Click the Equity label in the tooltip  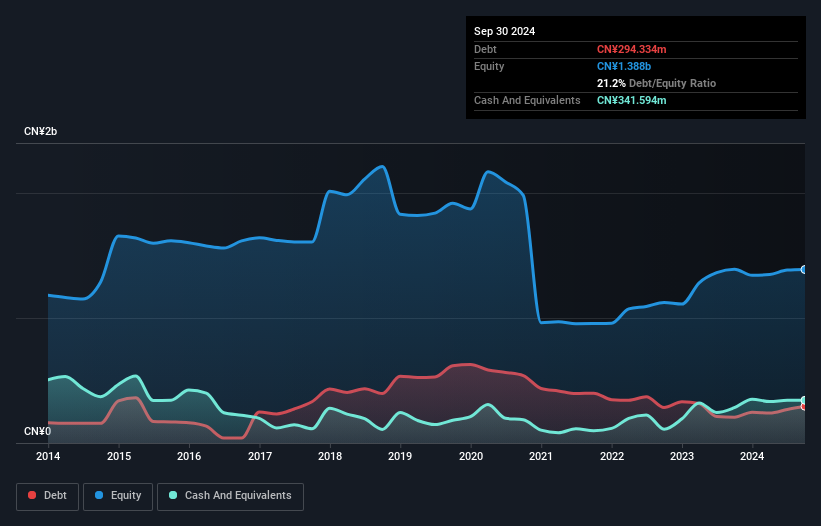point(489,66)
